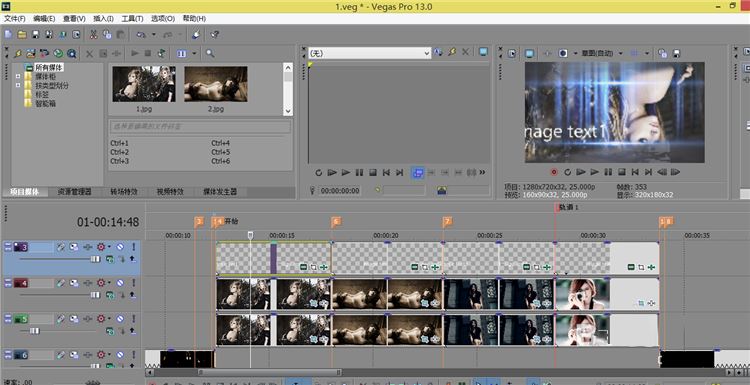
Task: Select the 2.jpg media thumbnail
Action: 216,84
